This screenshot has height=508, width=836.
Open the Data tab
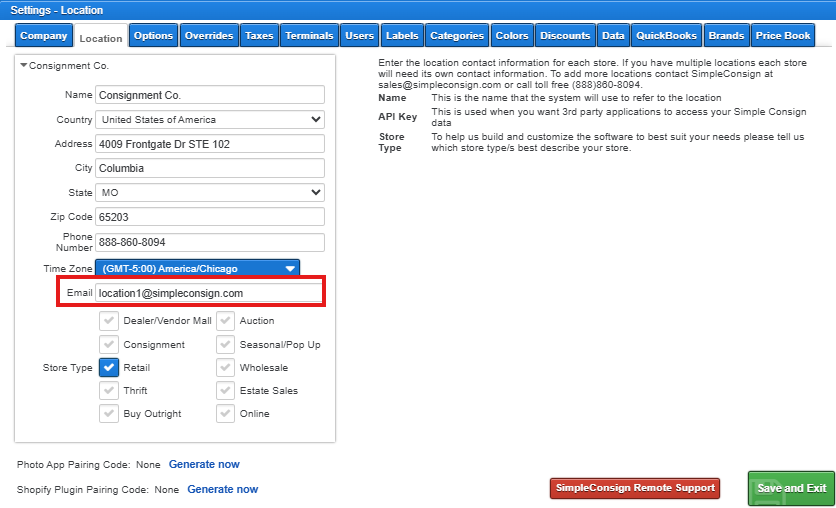(x=613, y=36)
